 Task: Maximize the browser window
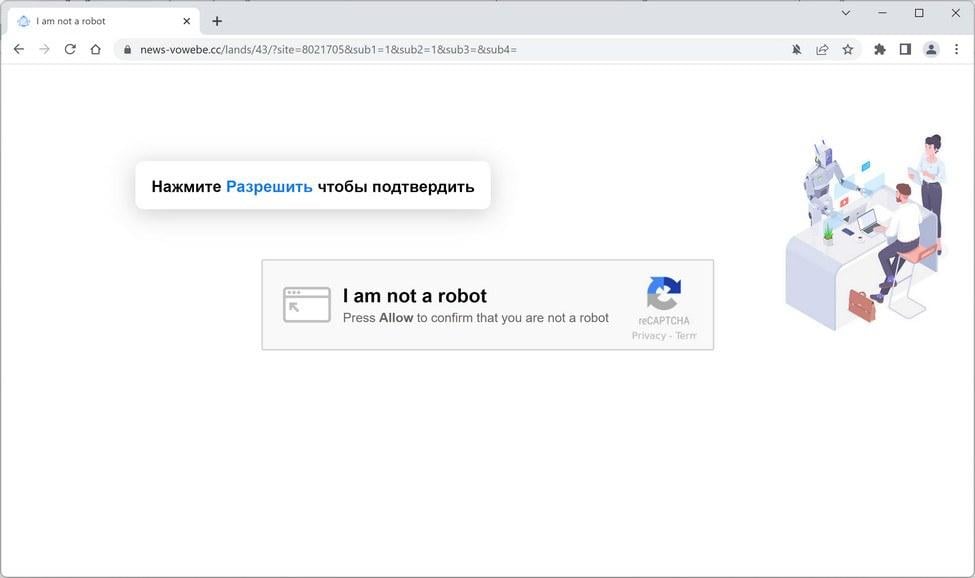click(x=919, y=12)
